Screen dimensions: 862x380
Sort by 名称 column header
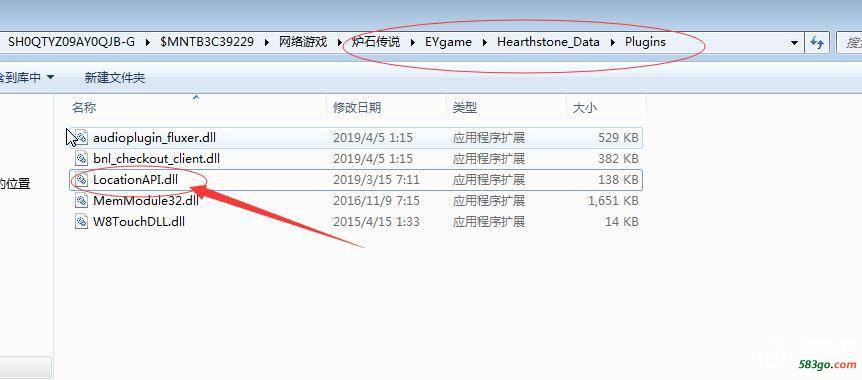[x=84, y=108]
